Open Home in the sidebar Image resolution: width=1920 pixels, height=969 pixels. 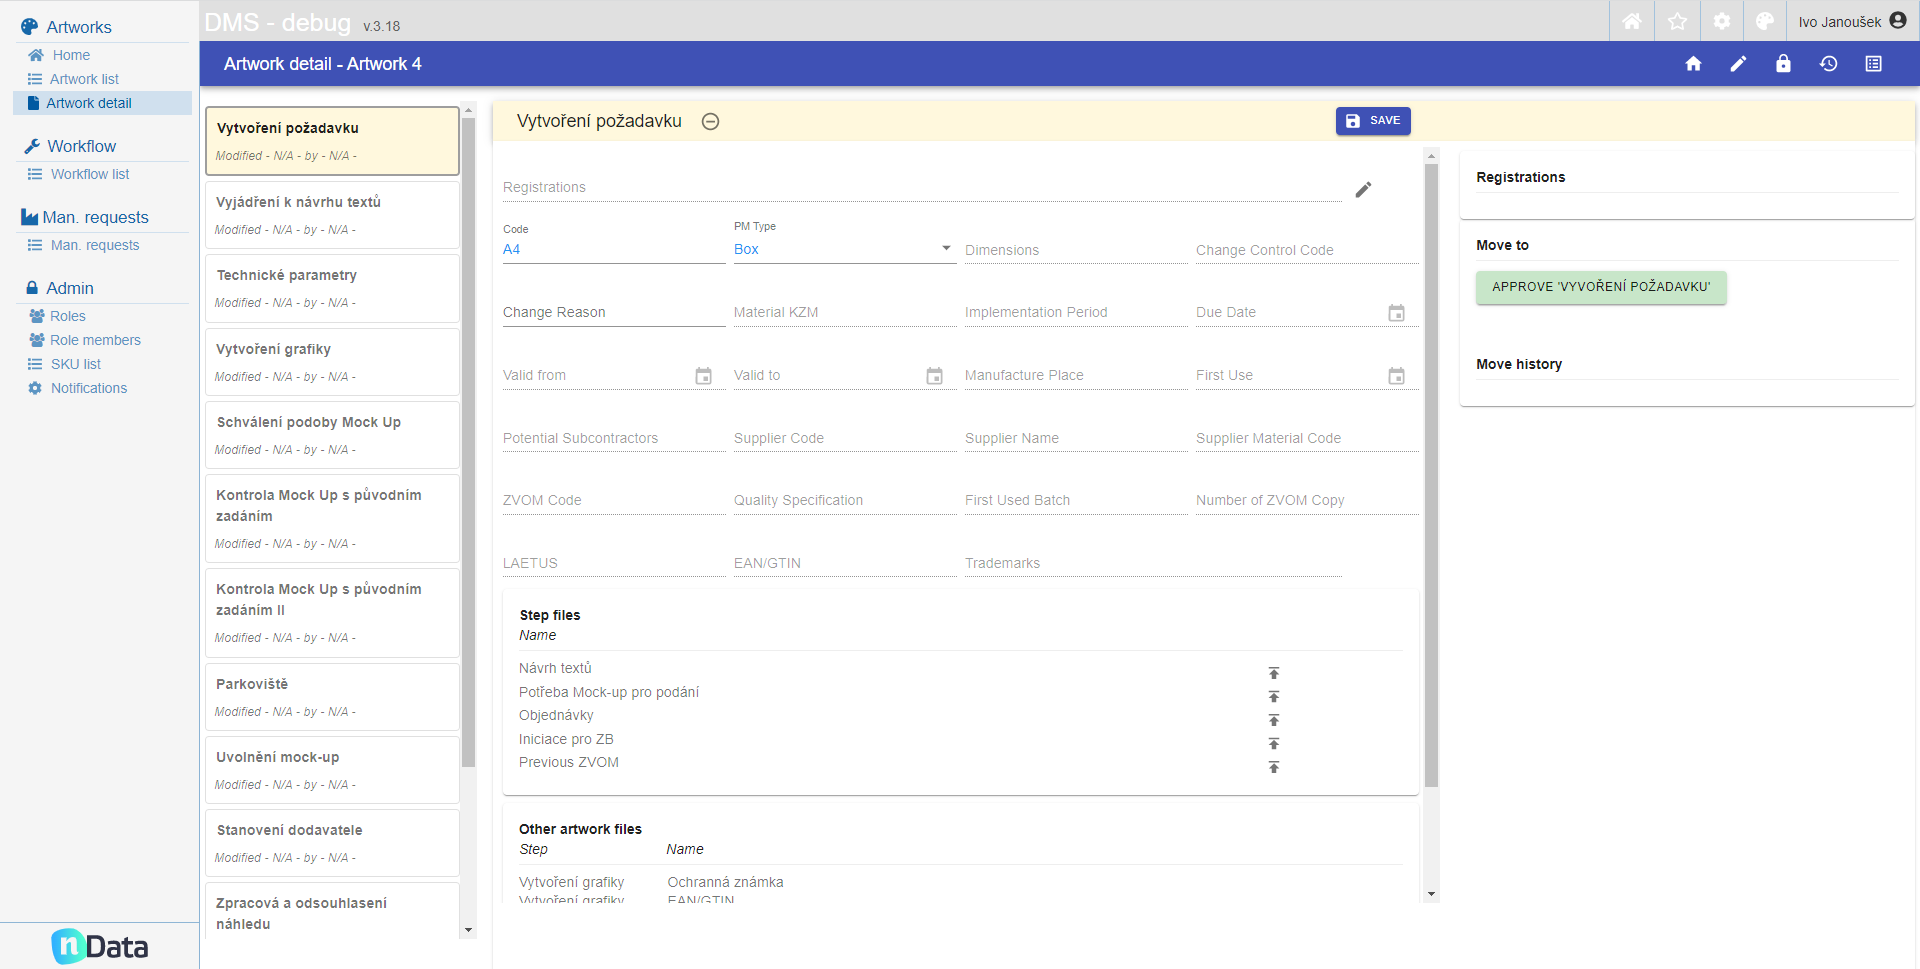pos(71,55)
